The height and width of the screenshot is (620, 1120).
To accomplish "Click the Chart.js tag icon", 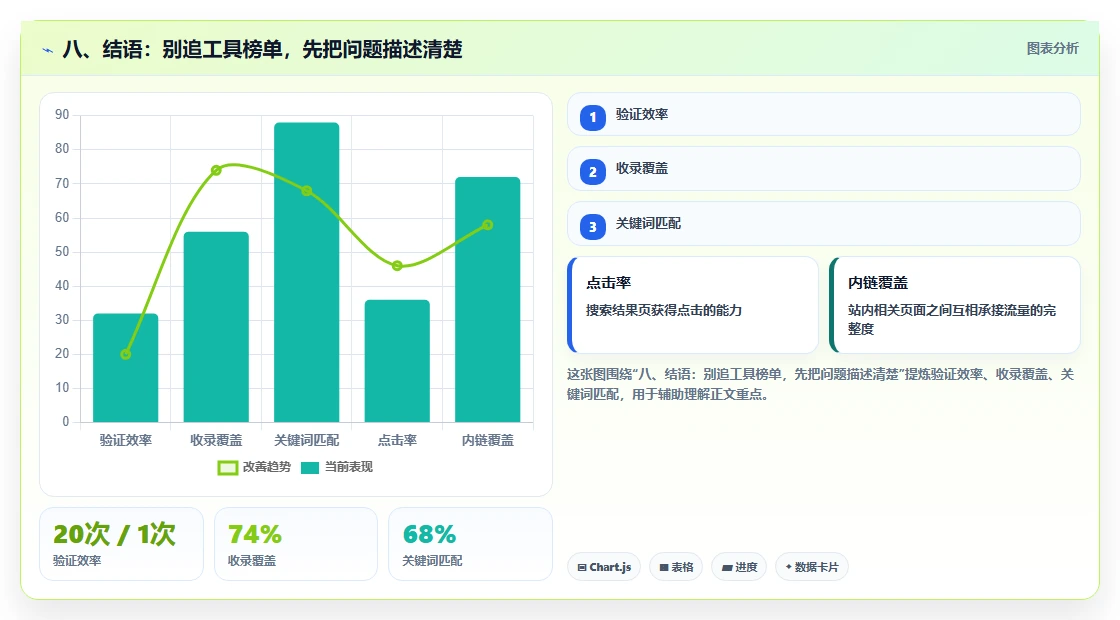I will coord(582,567).
